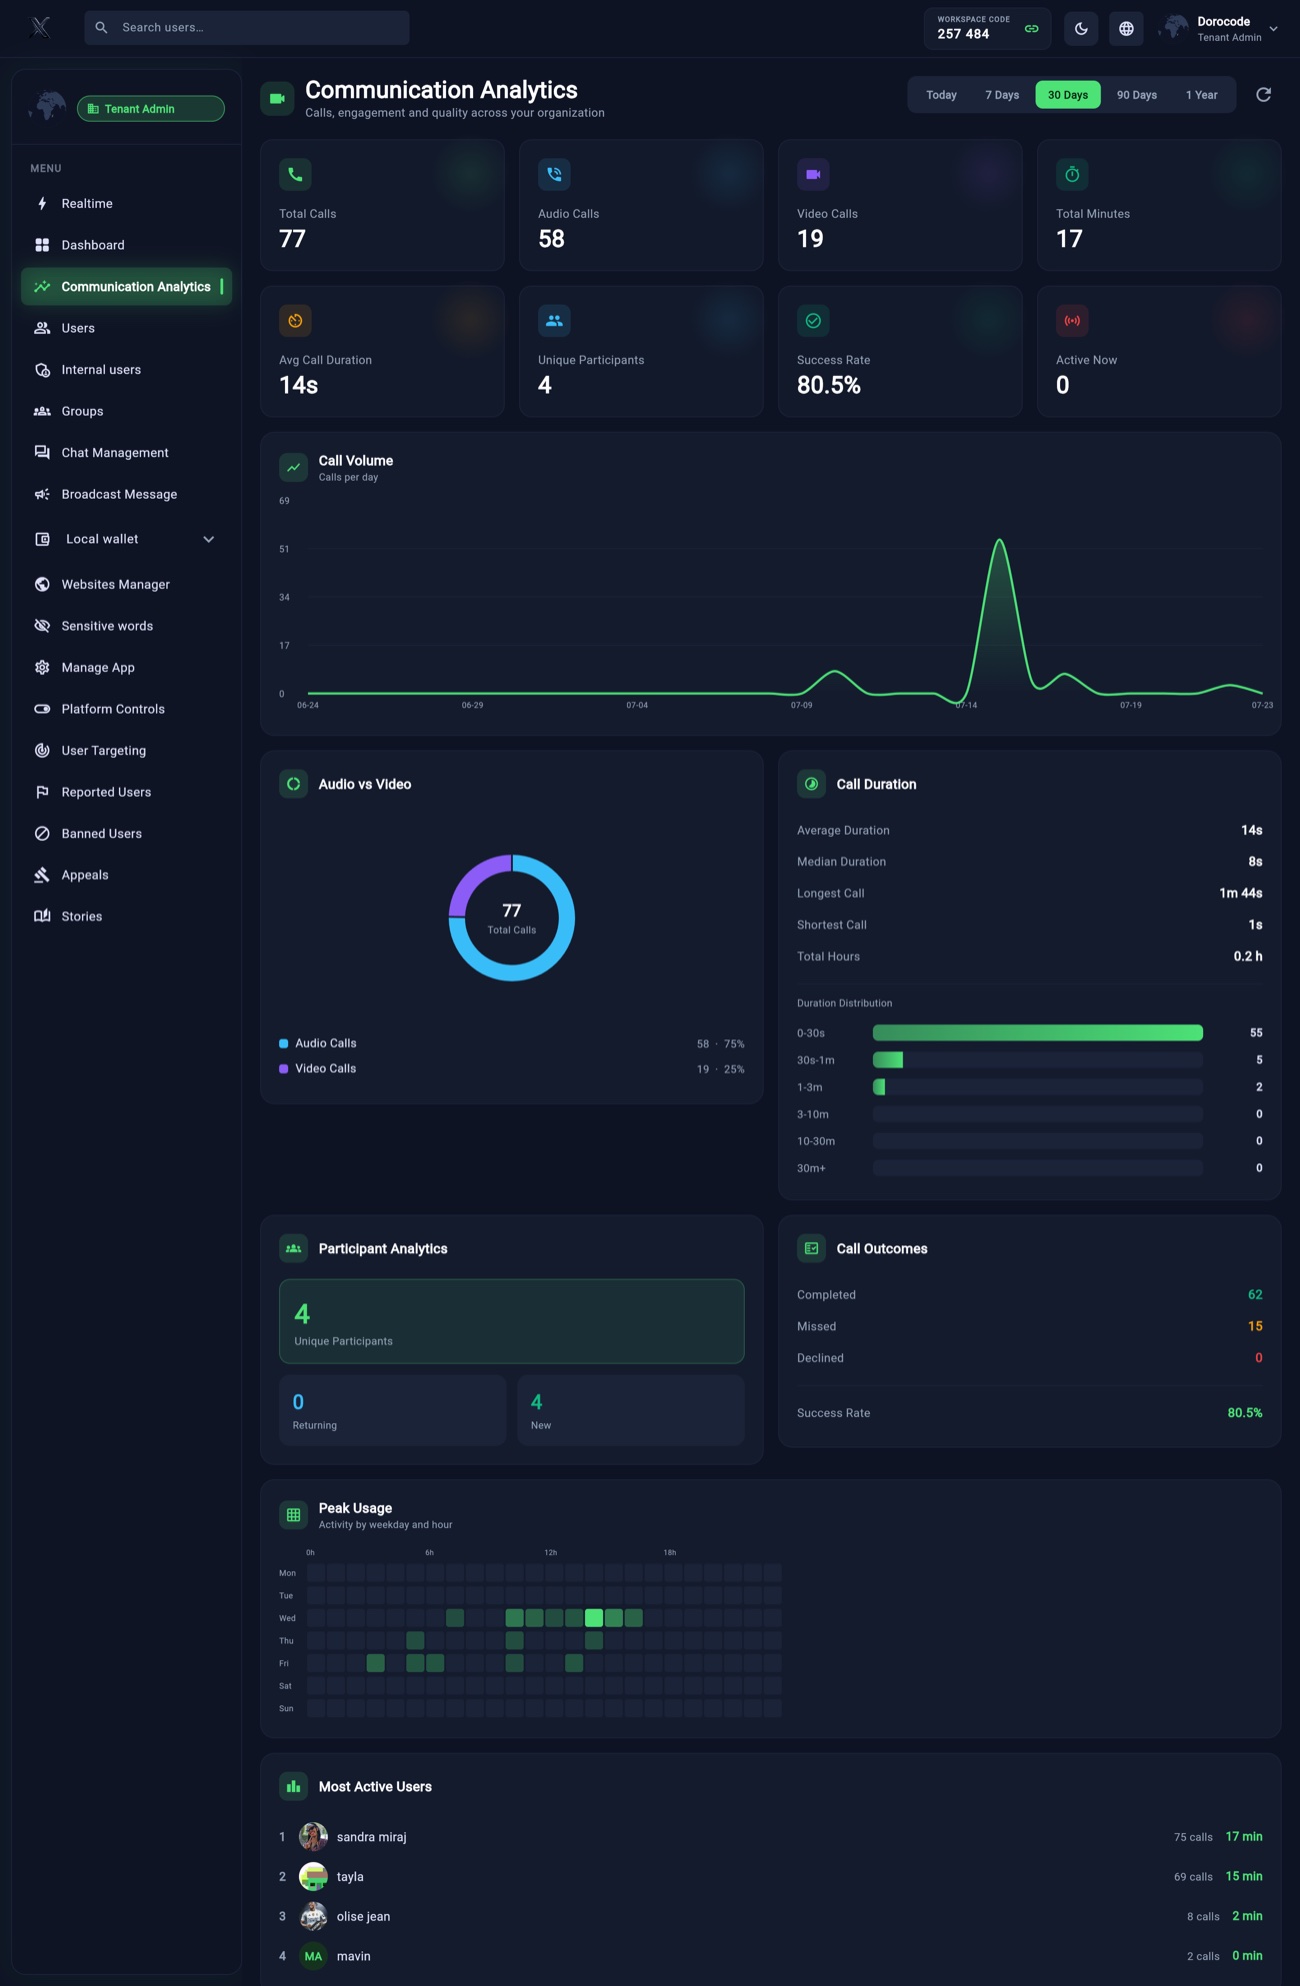This screenshot has height=1986, width=1300.
Task: Open the language globe icon
Action: (x=1126, y=28)
